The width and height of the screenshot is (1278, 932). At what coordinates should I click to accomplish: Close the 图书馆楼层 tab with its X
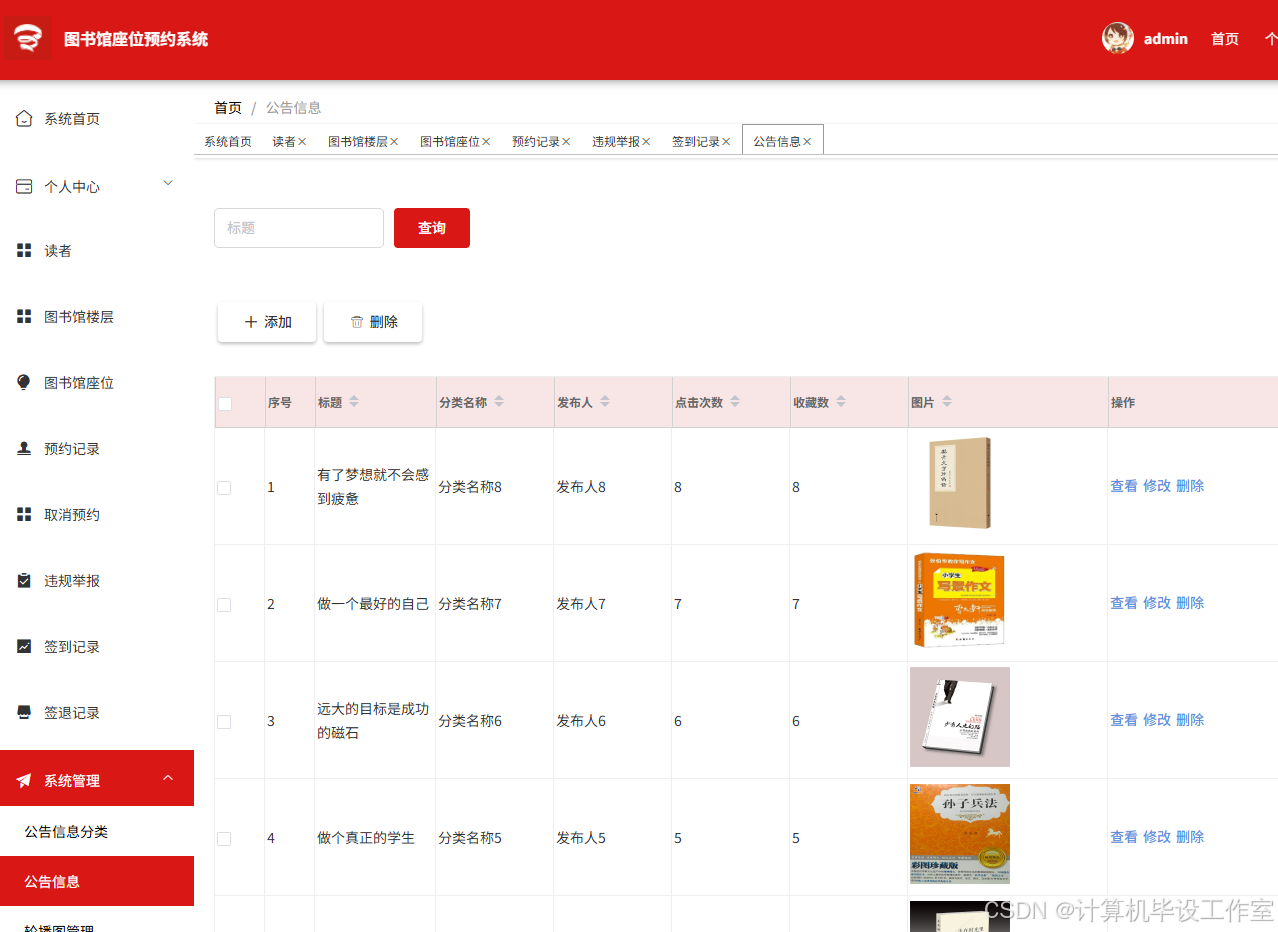[x=394, y=142]
